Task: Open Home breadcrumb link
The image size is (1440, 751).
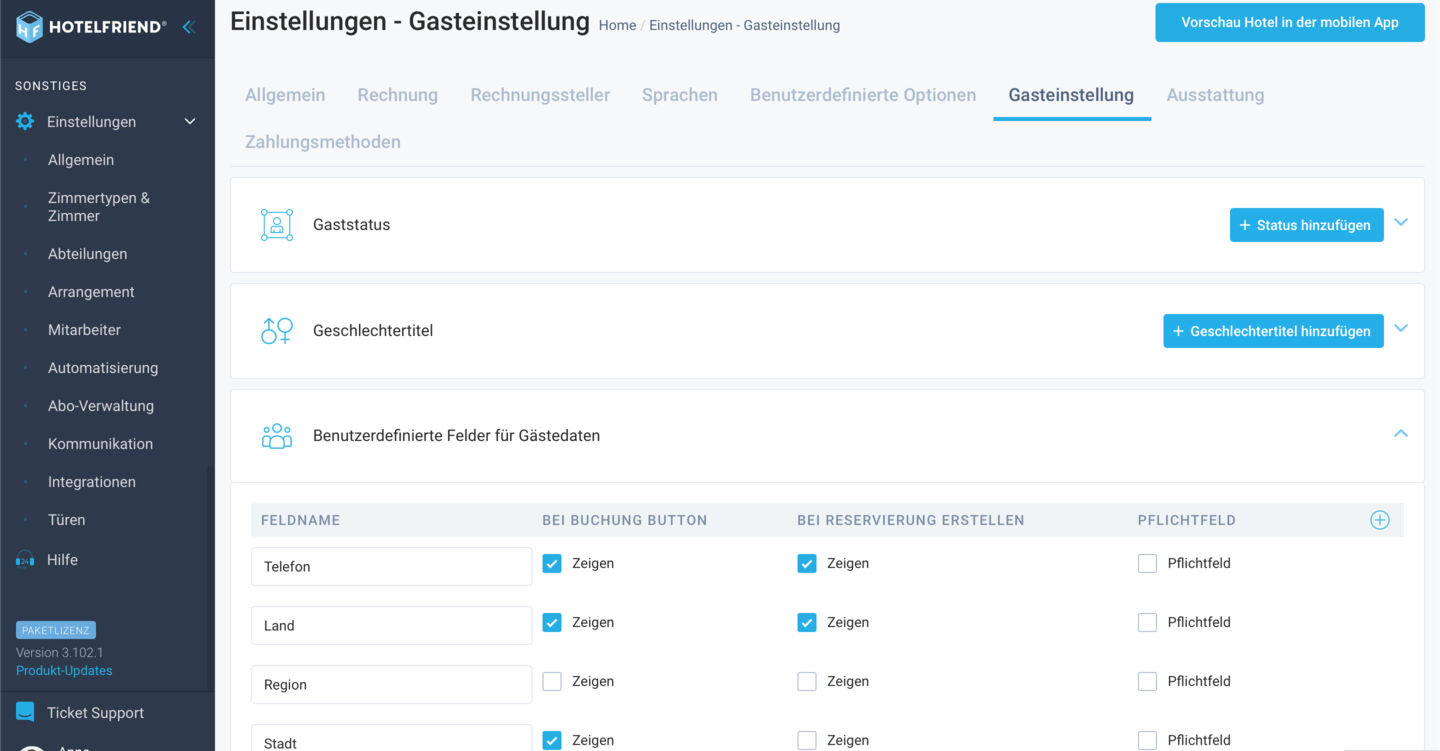Action: click(617, 25)
